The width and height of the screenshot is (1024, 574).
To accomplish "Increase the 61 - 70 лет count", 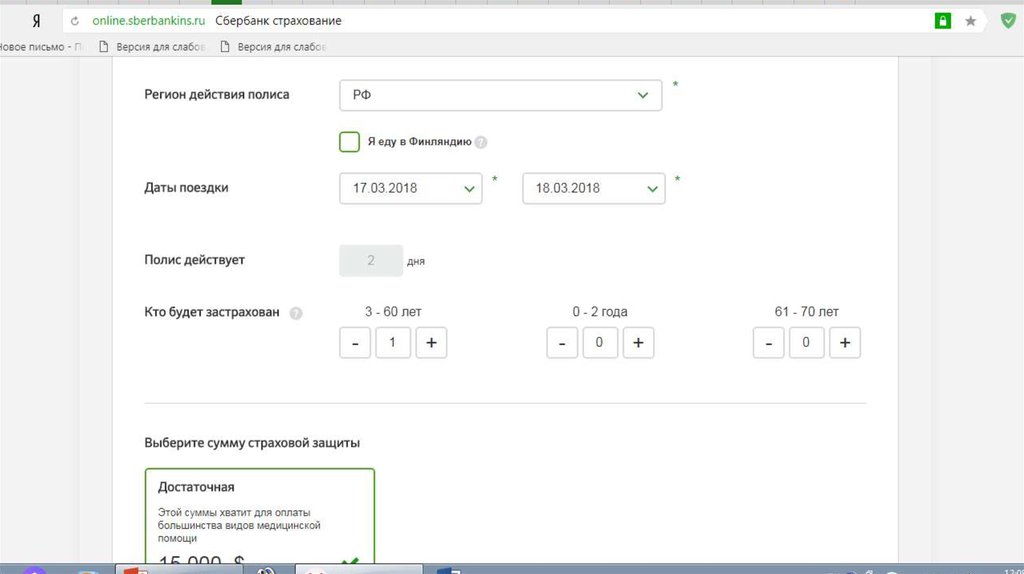I will click(x=844, y=343).
